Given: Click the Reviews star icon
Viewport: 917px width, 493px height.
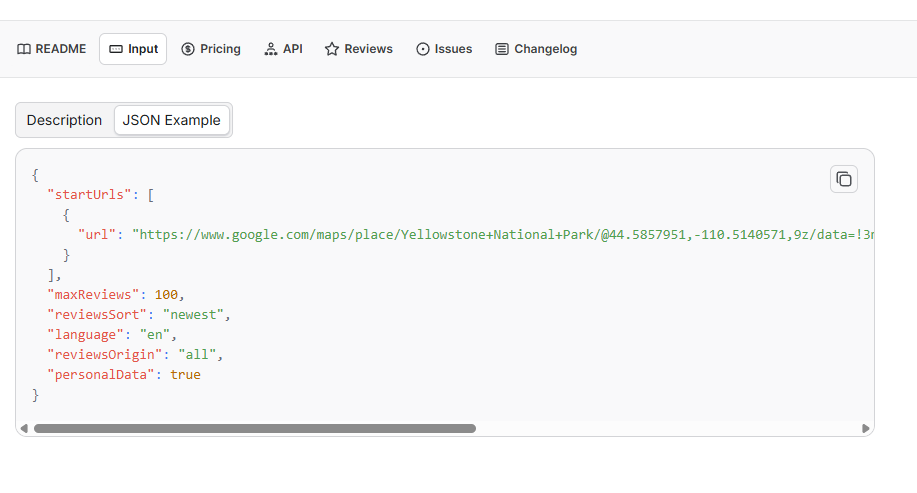Looking at the screenshot, I should coord(332,49).
